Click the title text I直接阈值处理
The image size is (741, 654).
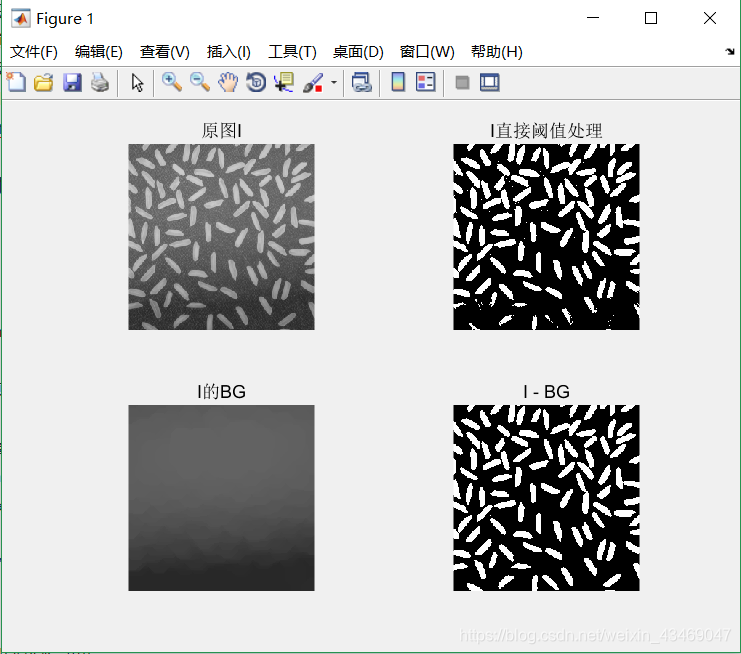coord(546,130)
